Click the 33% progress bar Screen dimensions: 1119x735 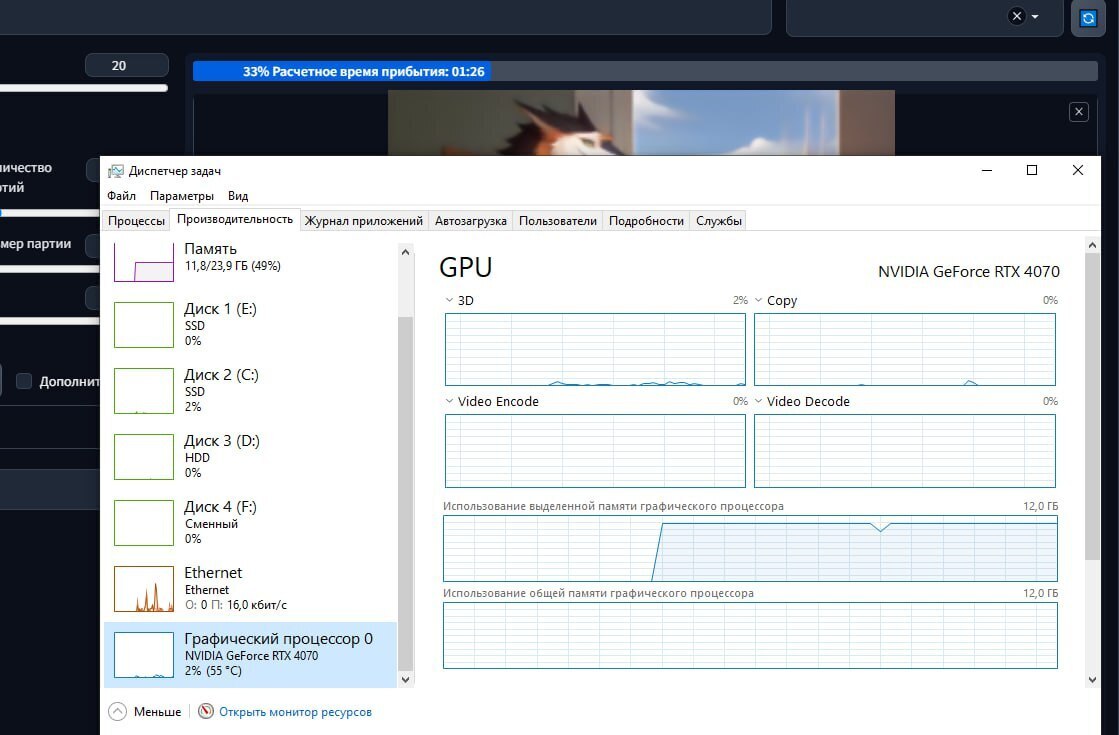pyautogui.click(x=645, y=71)
